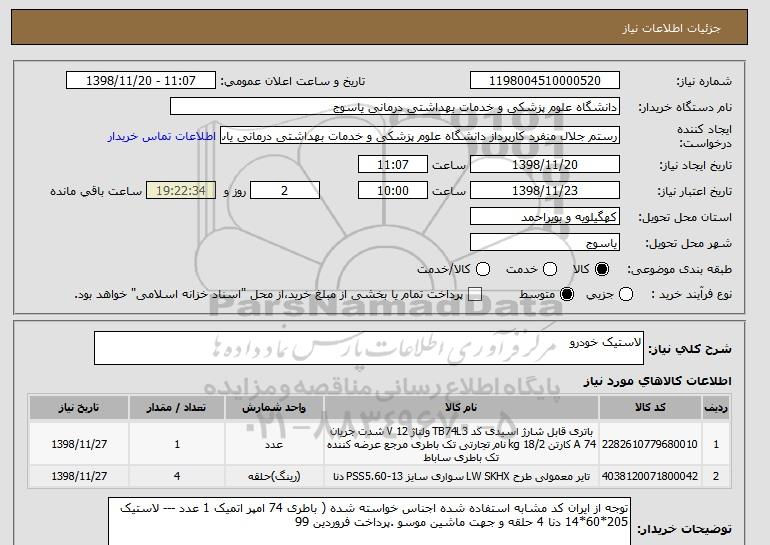
Task: Click the need date in the battery row
Action: [x=79, y=444]
